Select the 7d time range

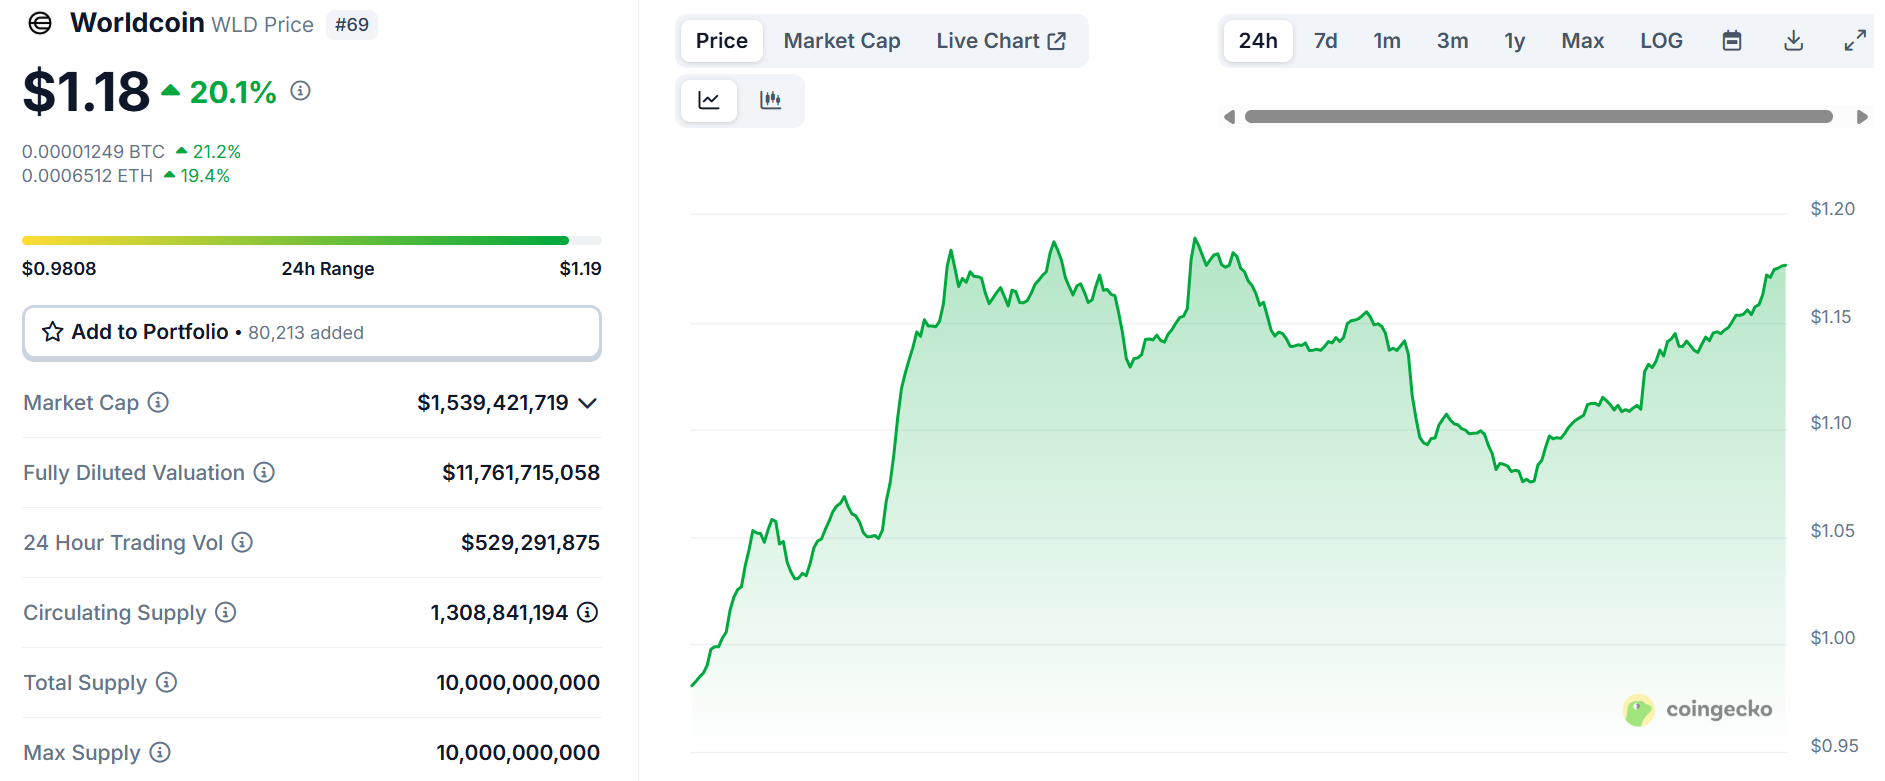click(1326, 41)
